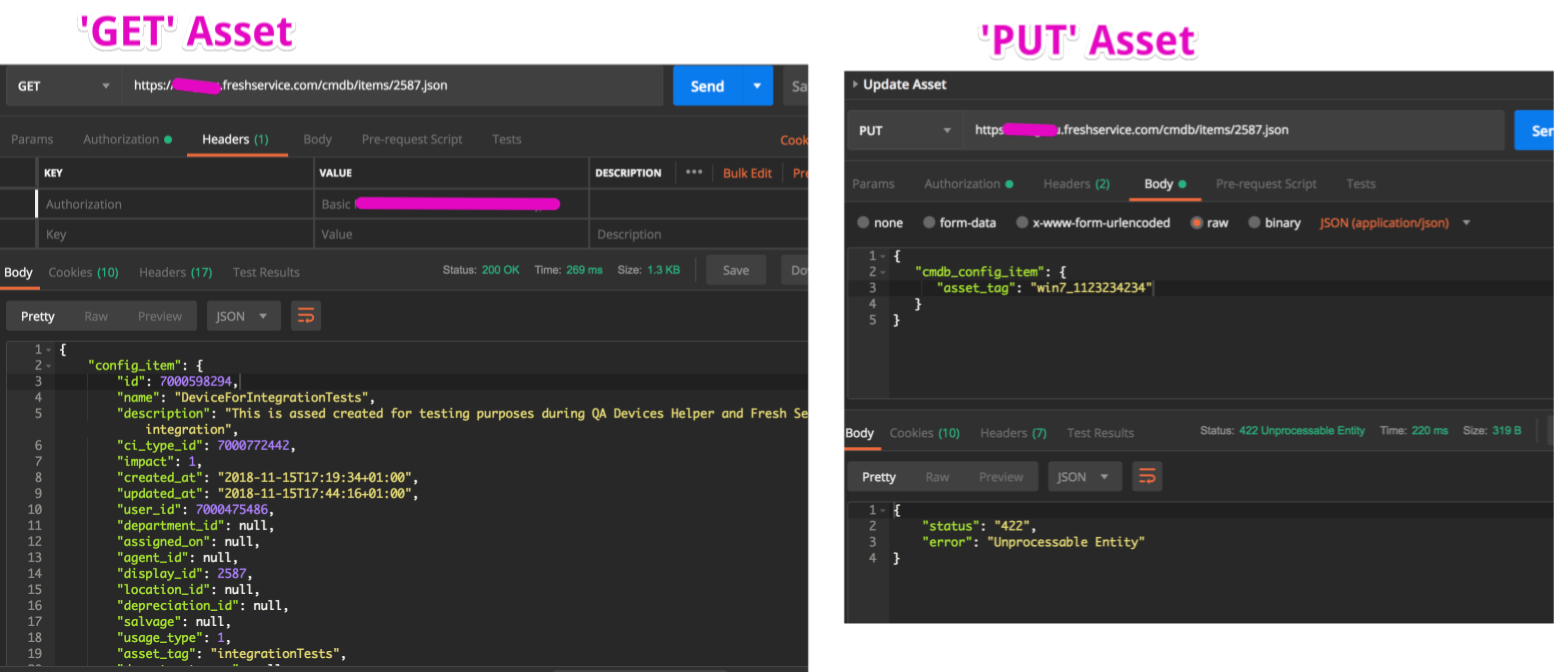This screenshot has width=1554, height=672.
Task: Select Pretty view in PUT response
Action: pos(879,477)
